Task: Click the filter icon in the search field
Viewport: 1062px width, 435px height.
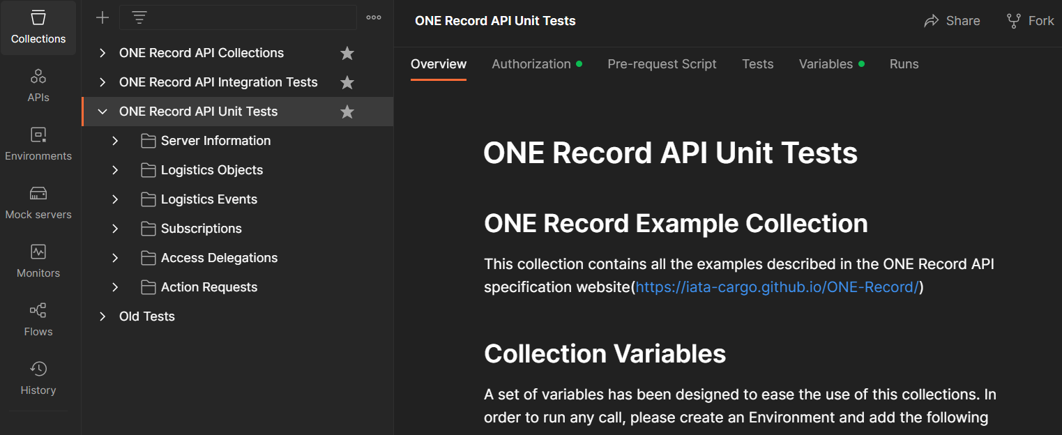Action: 139,18
